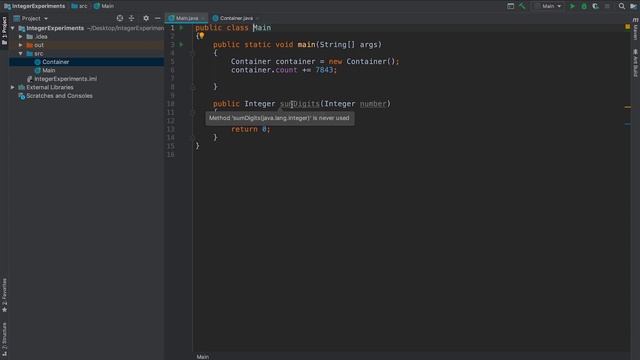This screenshot has height=360, width=640.
Task: Toggle the 1: Project side tool button
Action: pos(4,31)
